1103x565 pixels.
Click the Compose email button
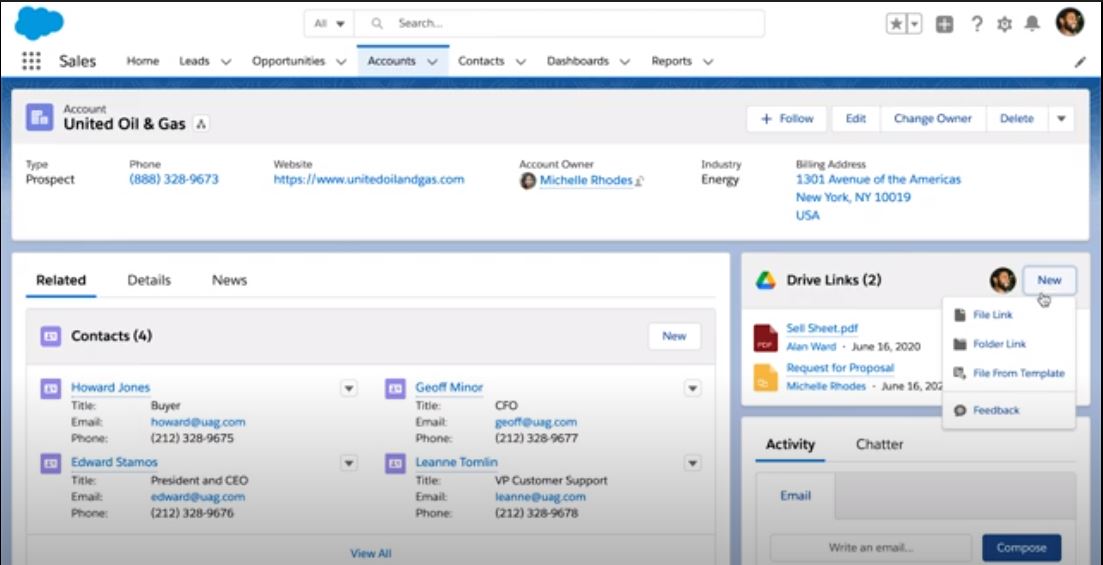point(1021,547)
